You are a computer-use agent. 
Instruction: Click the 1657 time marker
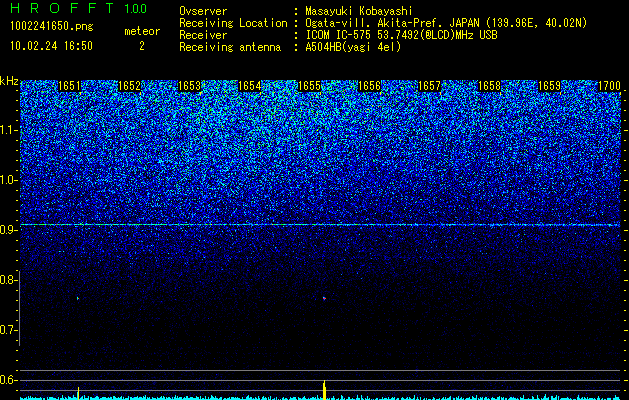(x=429, y=86)
